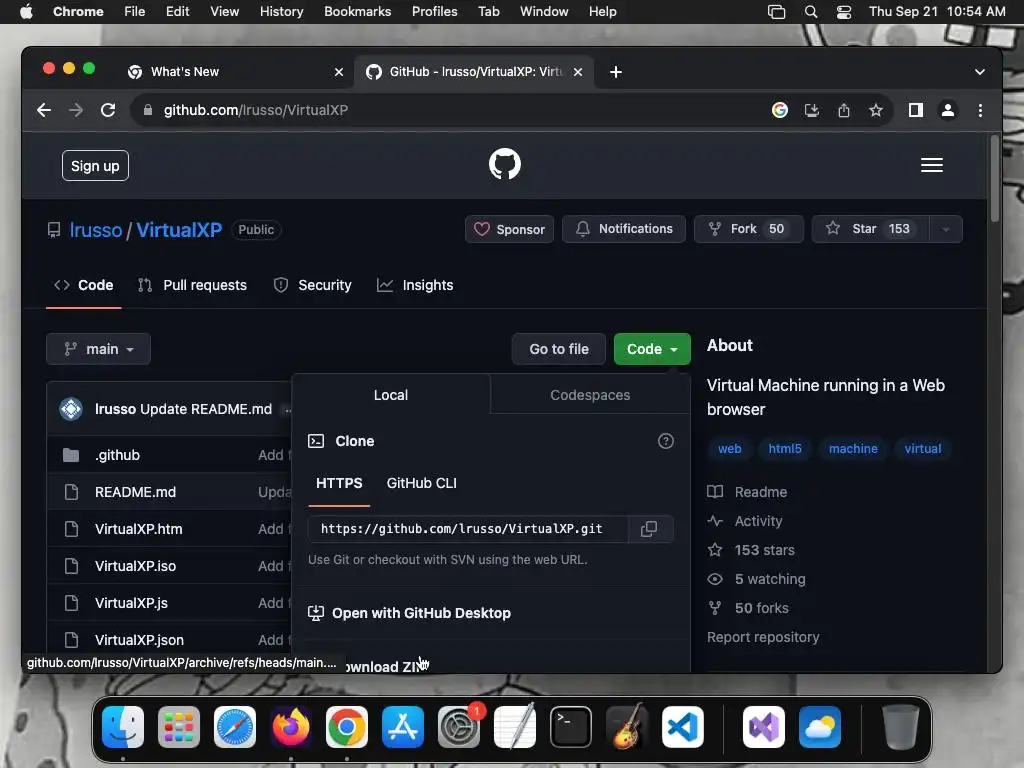The width and height of the screenshot is (1024, 768).
Task: Star the repository with the Star button
Action: [x=871, y=229]
